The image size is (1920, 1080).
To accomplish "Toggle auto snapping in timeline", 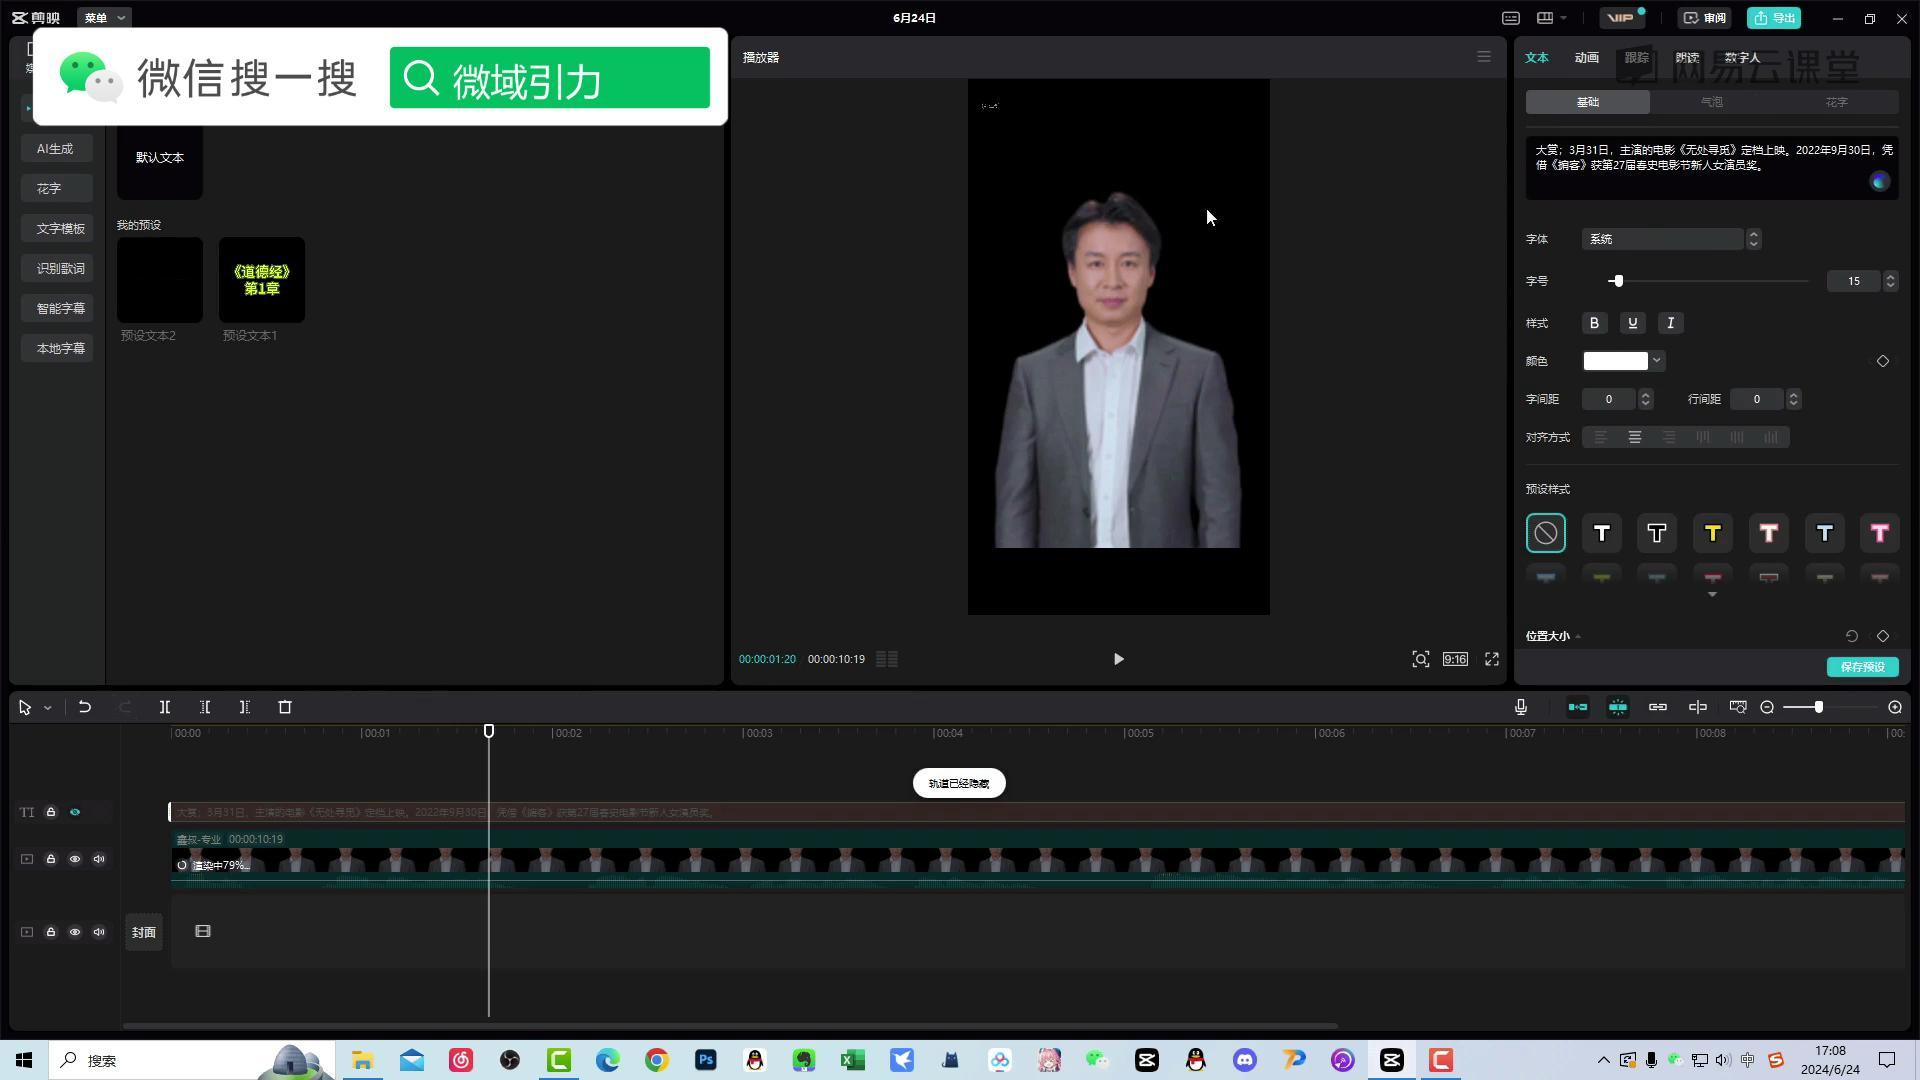I will [1618, 707].
